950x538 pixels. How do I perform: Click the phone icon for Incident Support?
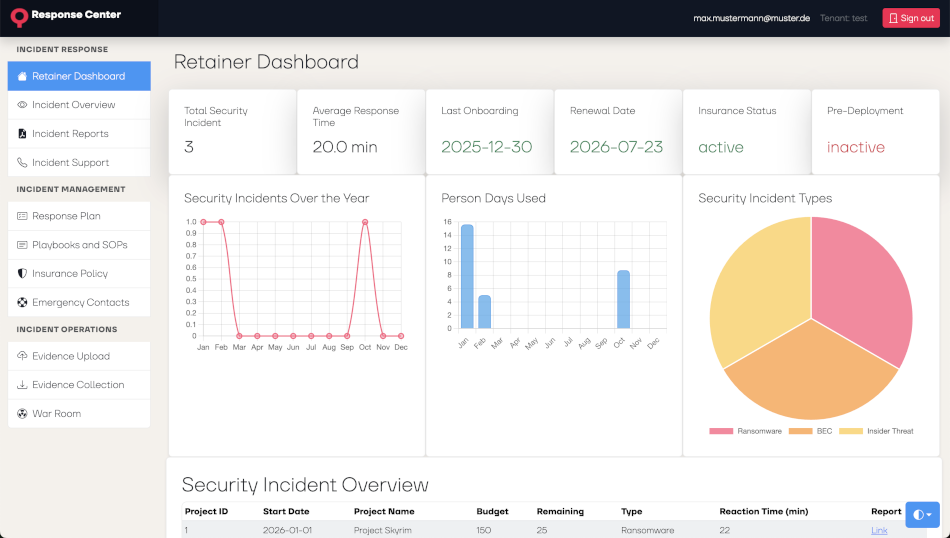pyautogui.click(x=22, y=163)
